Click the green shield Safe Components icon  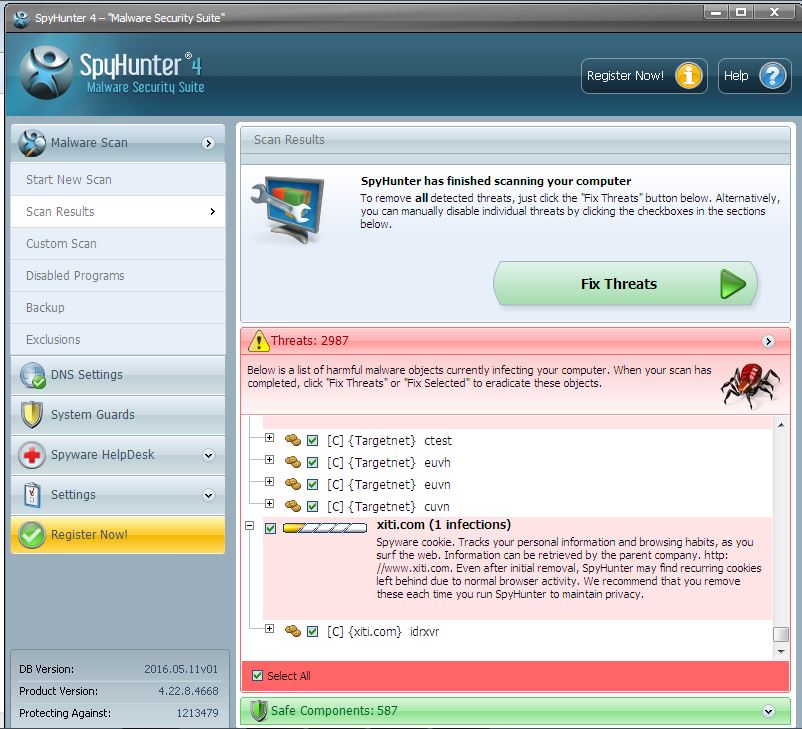point(259,711)
